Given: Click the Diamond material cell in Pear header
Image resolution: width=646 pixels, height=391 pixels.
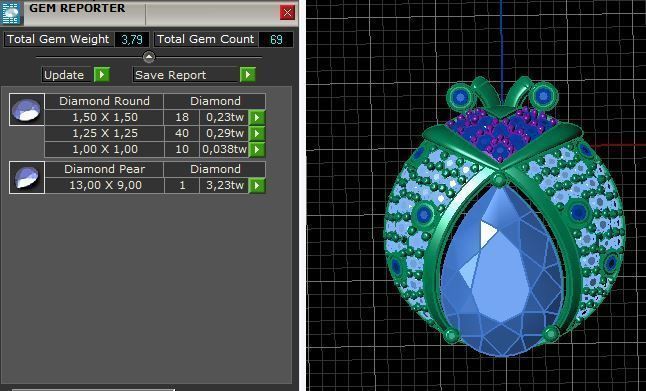Looking at the screenshot, I should [215, 169].
